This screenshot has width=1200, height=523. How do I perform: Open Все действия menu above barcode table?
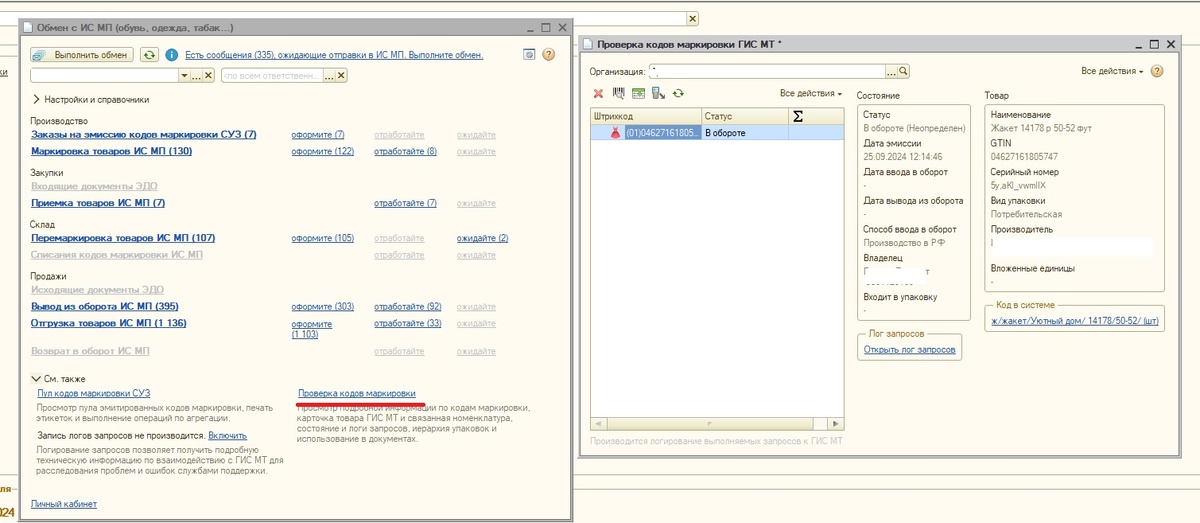tap(811, 93)
